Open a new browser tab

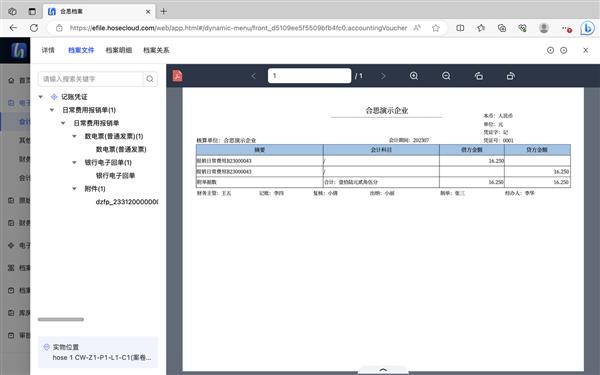[164, 11]
